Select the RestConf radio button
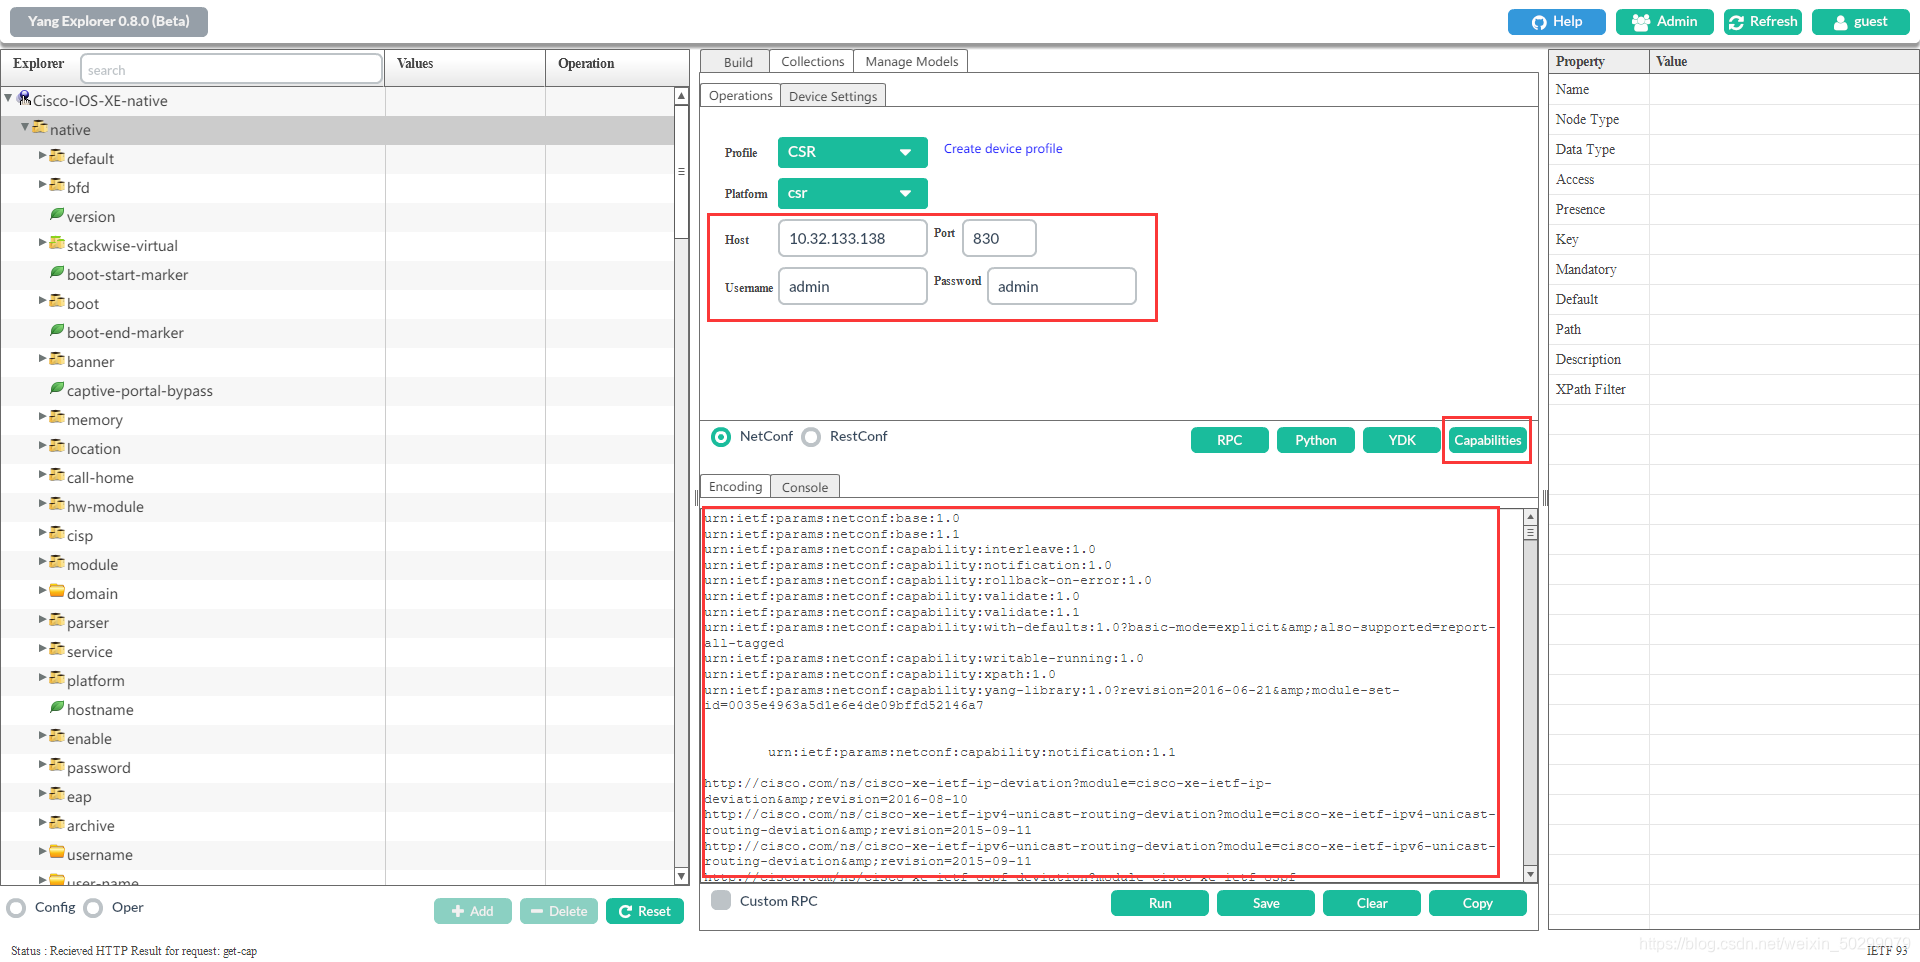The image size is (1920, 962). (x=812, y=436)
